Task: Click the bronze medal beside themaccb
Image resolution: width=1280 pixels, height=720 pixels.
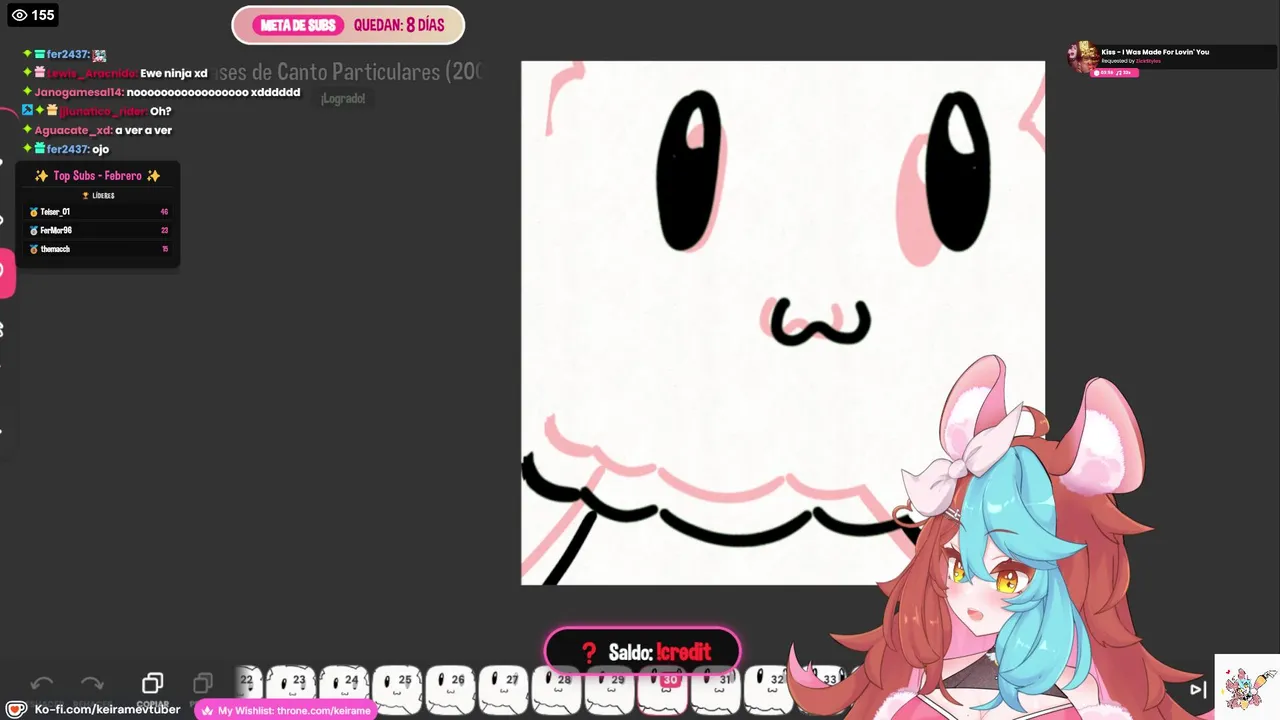Action: (34, 249)
